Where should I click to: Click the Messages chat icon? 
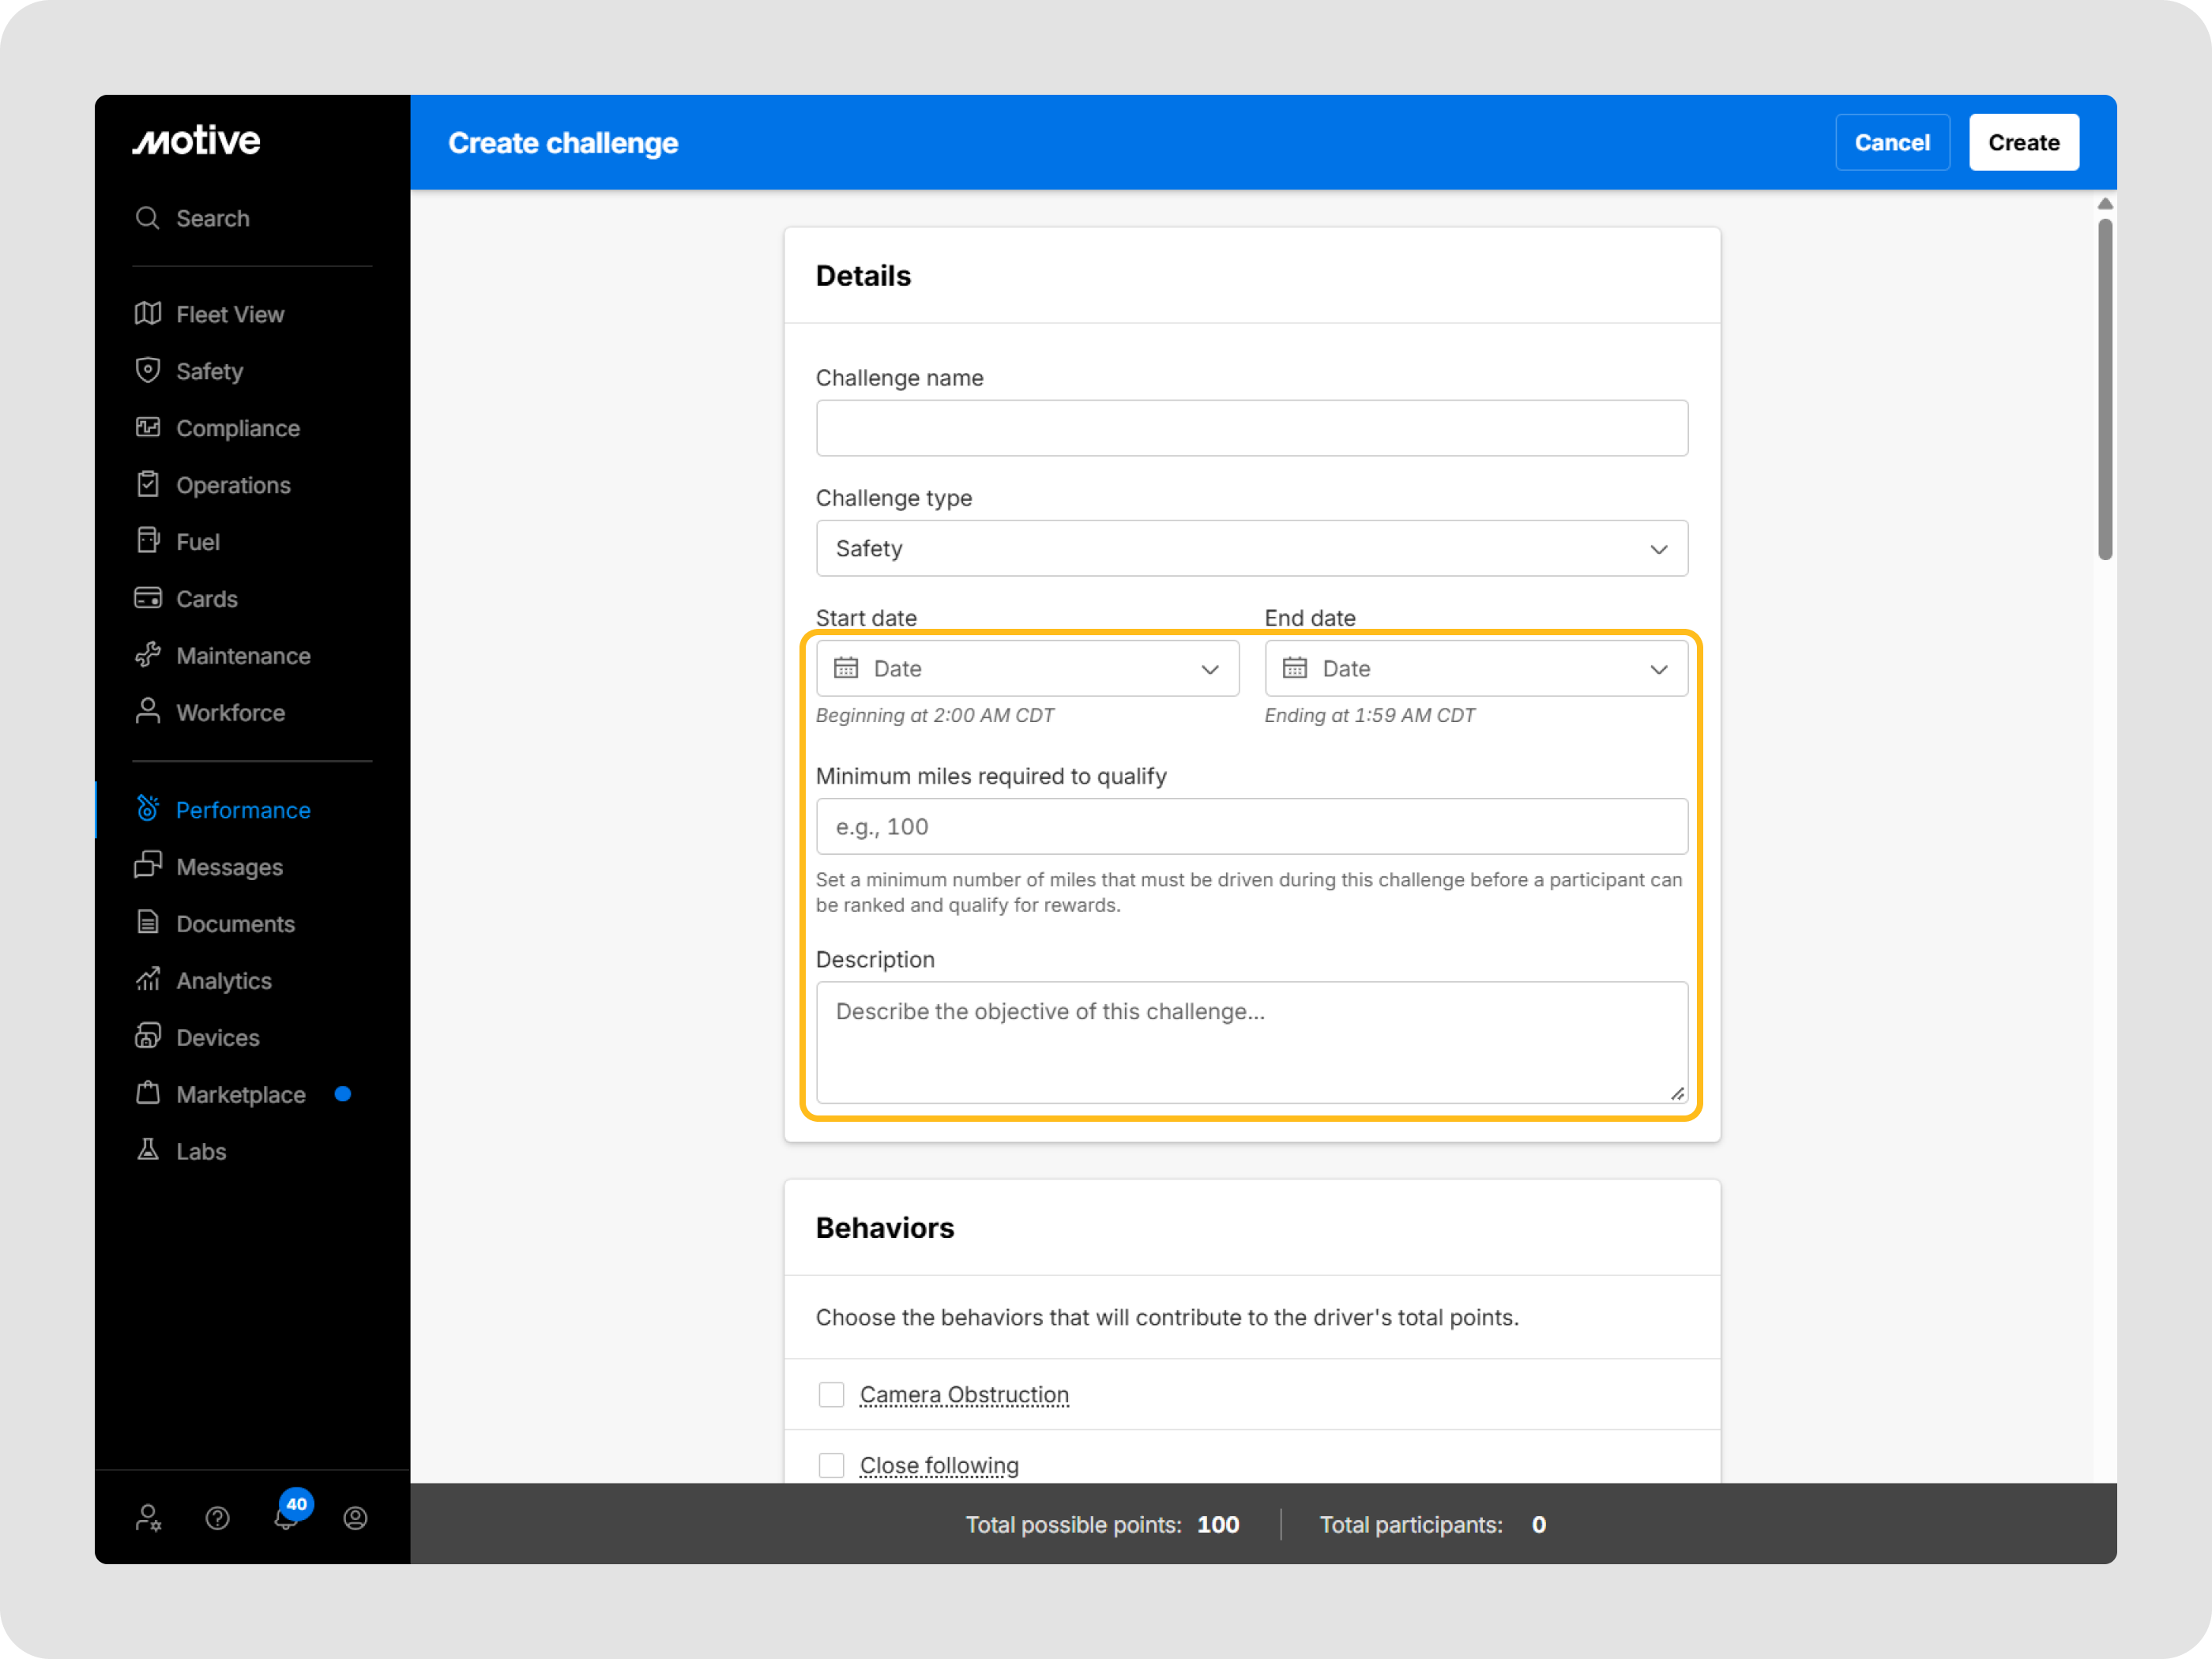148,865
